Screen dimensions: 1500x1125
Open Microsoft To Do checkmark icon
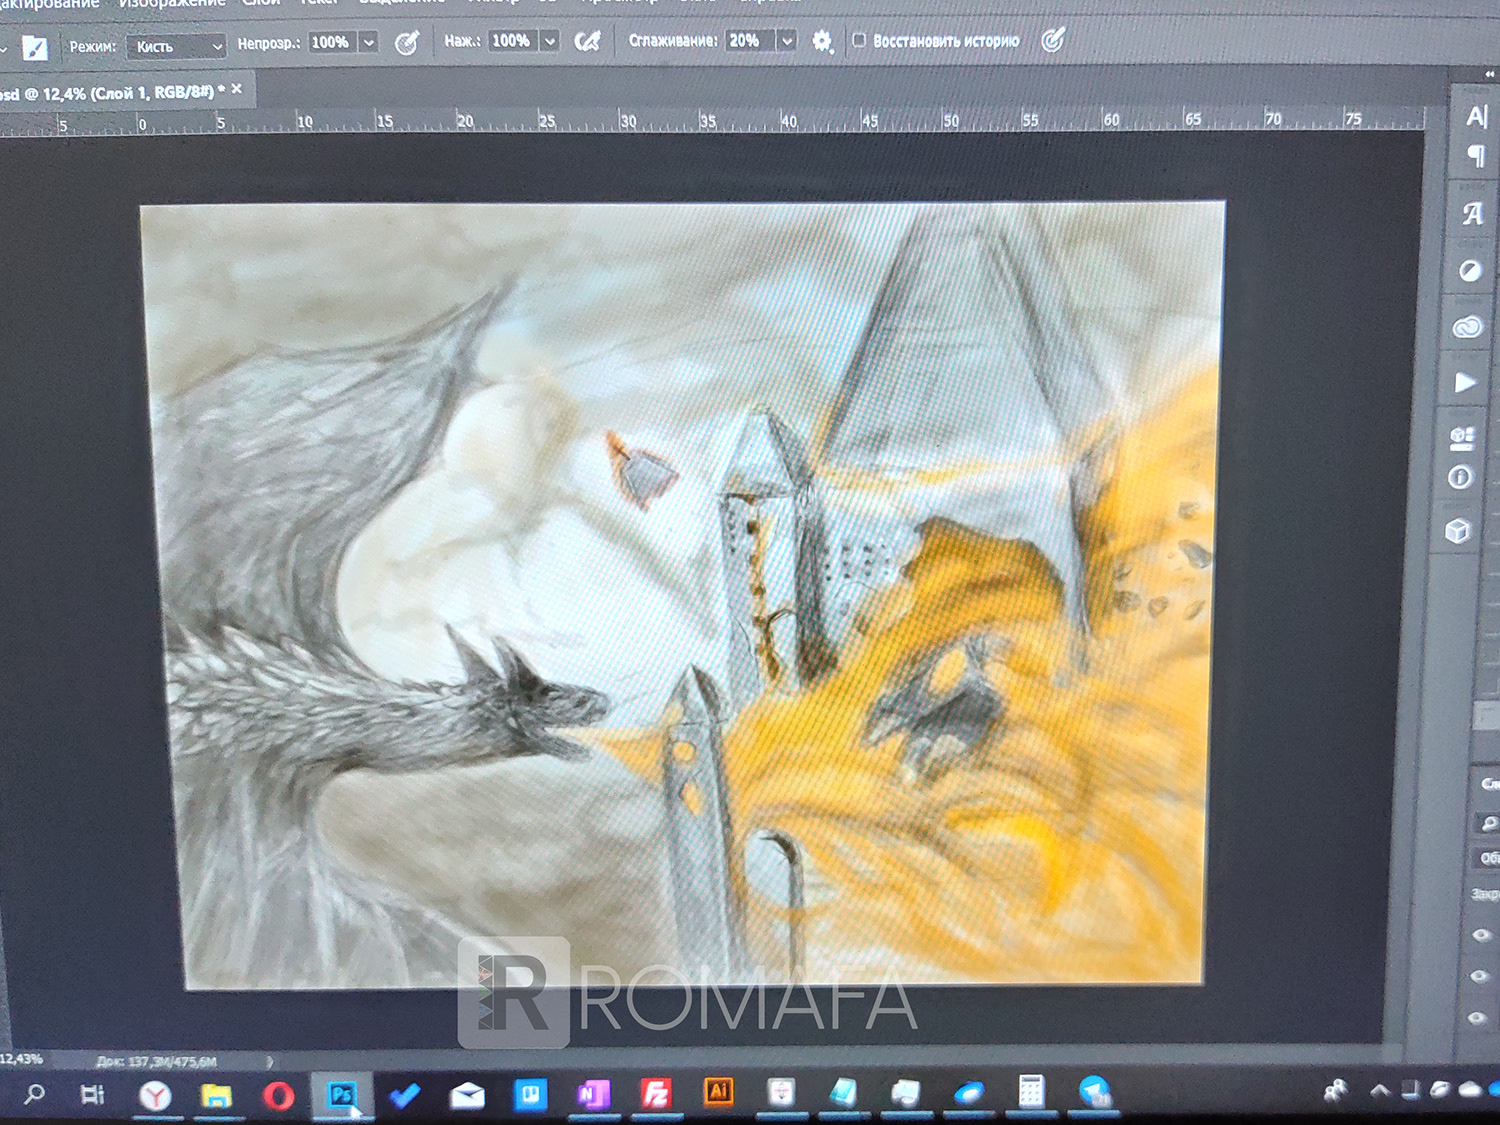click(405, 1096)
